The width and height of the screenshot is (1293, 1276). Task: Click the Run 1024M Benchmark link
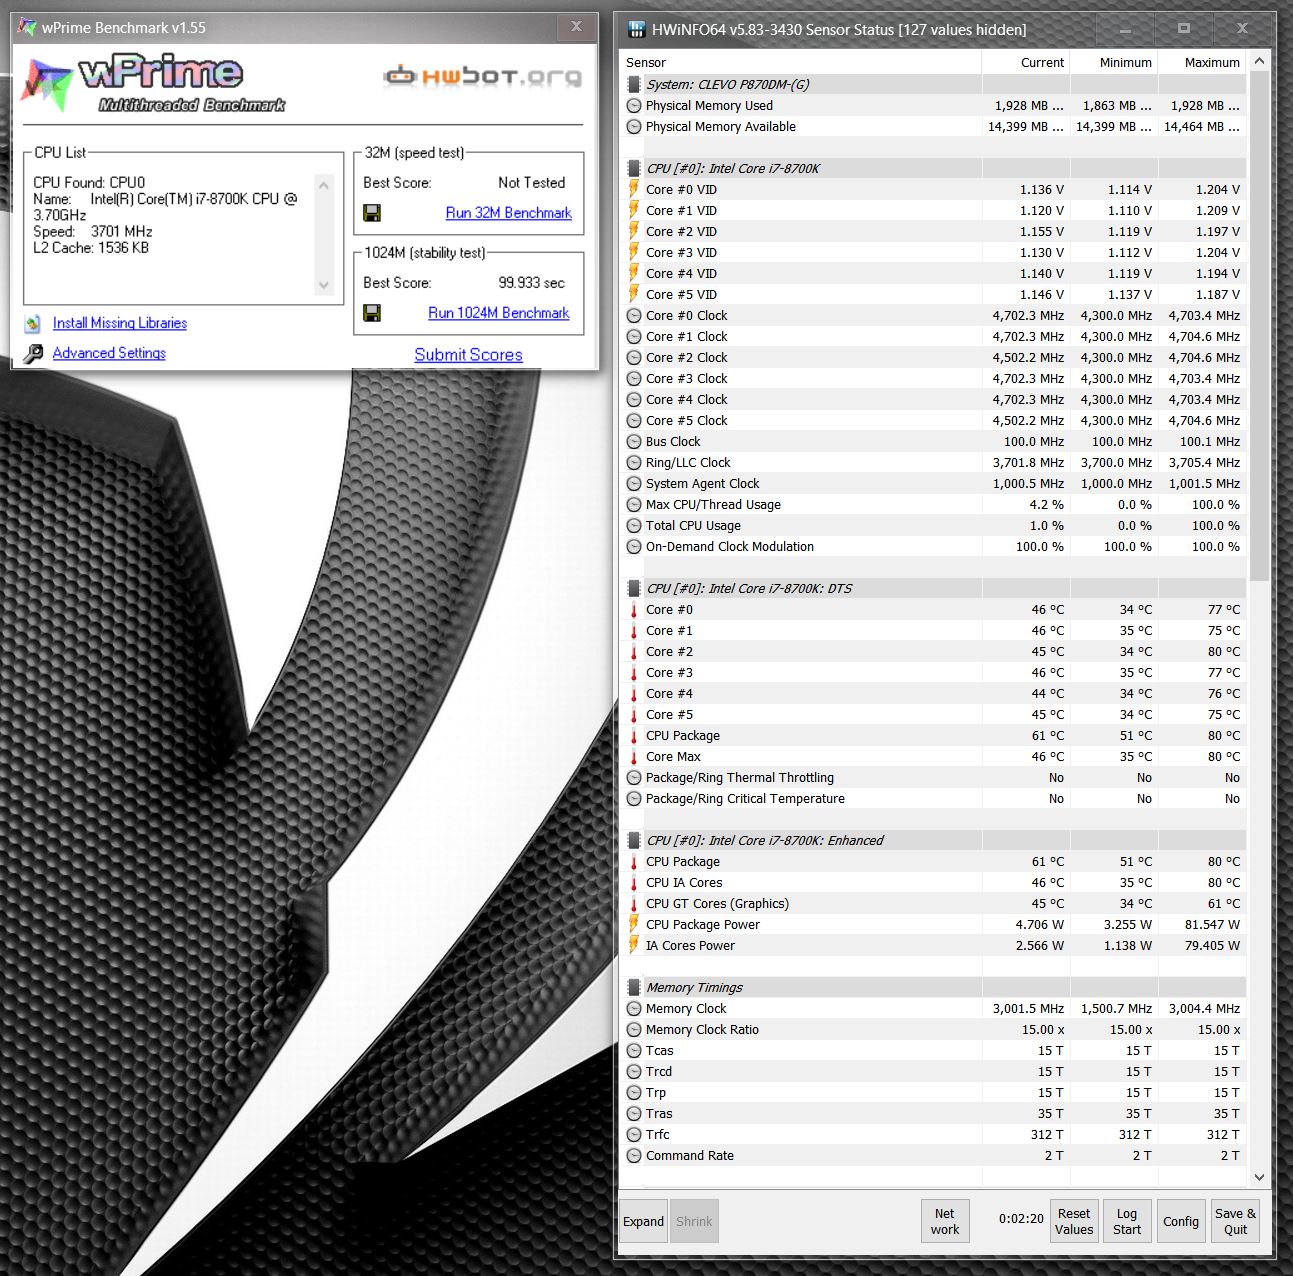coord(498,313)
